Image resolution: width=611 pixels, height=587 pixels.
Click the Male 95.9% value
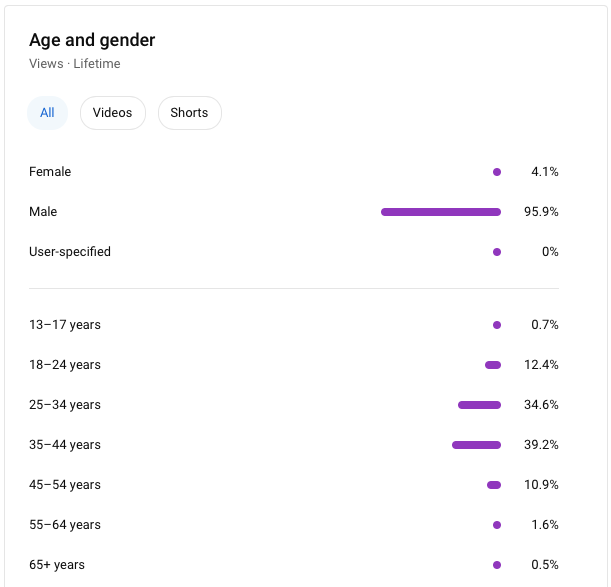click(x=542, y=212)
